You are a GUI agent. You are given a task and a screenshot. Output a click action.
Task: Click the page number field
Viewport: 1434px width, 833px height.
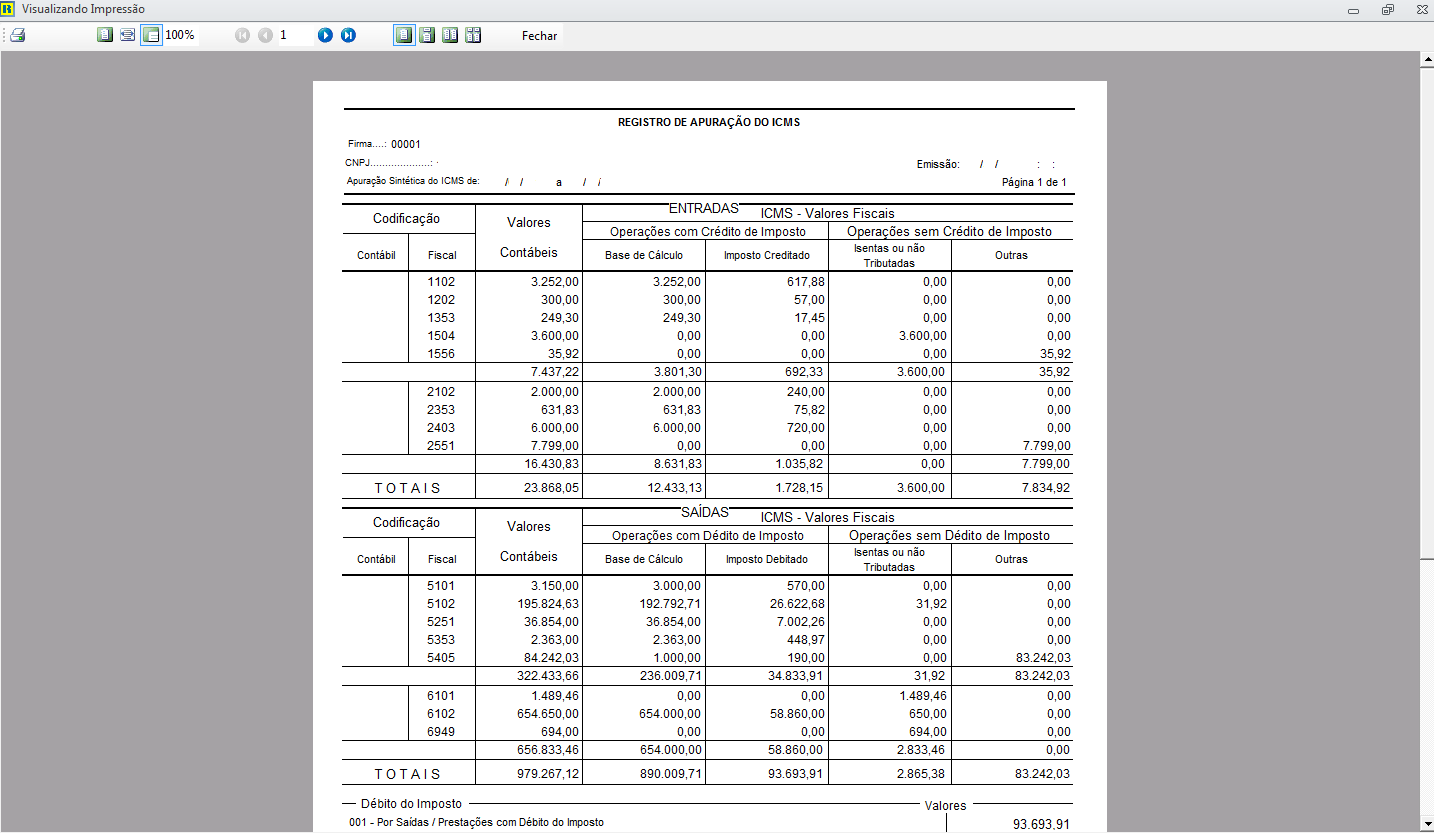295,35
